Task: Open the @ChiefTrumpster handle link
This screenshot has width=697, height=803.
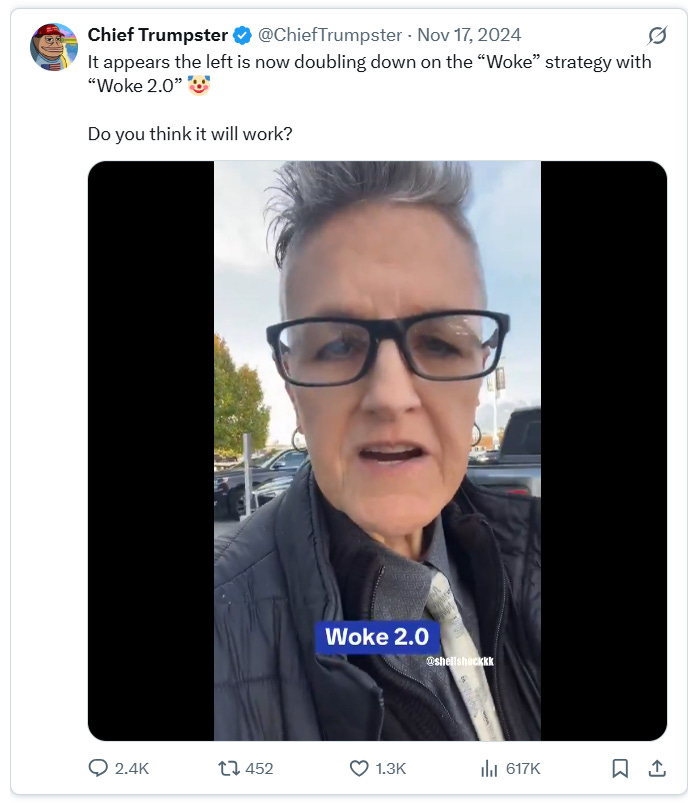Action: pos(330,35)
